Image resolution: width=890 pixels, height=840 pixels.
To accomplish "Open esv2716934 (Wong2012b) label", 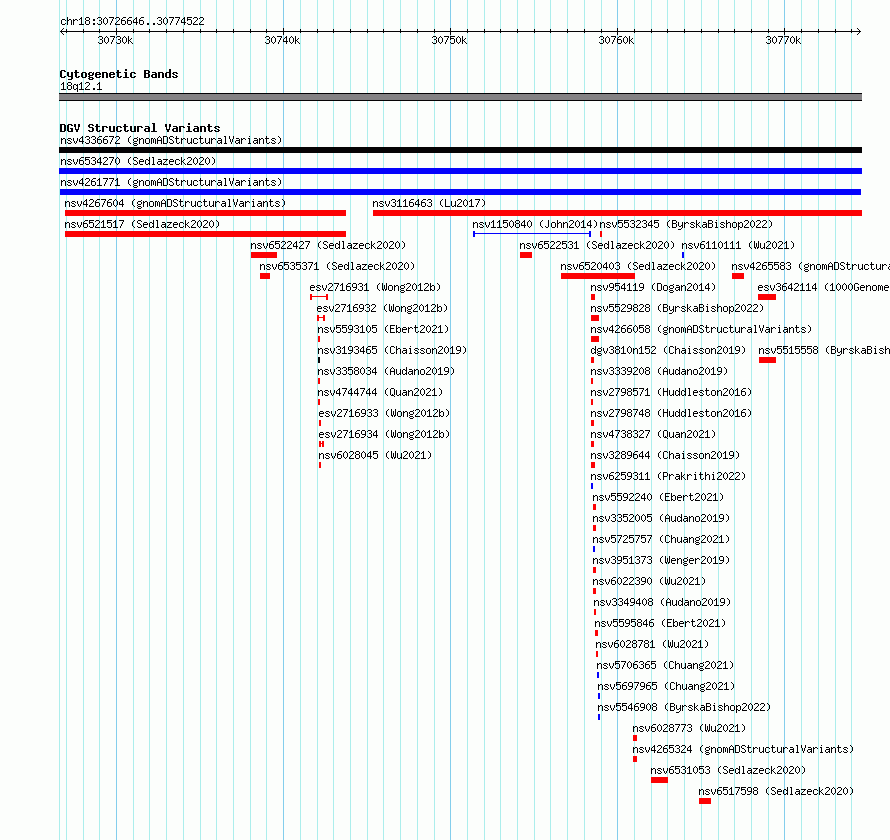I will (384, 434).
